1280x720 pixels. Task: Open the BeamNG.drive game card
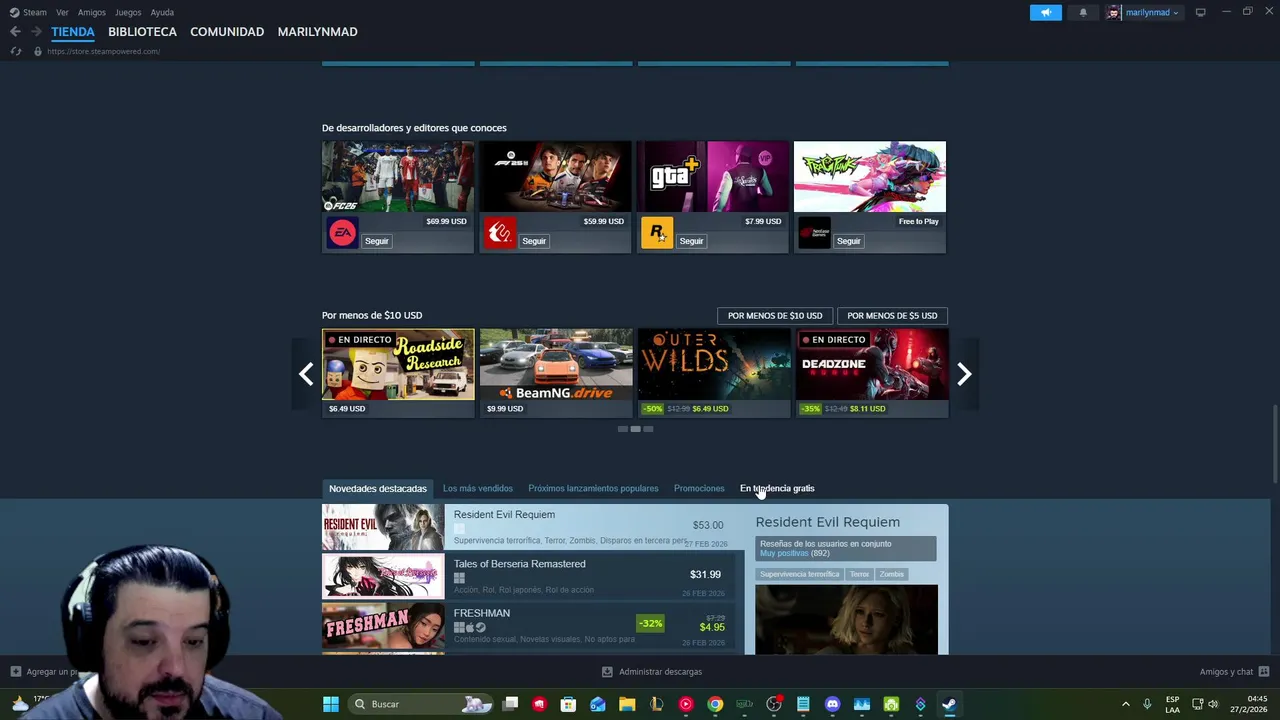tap(556, 373)
